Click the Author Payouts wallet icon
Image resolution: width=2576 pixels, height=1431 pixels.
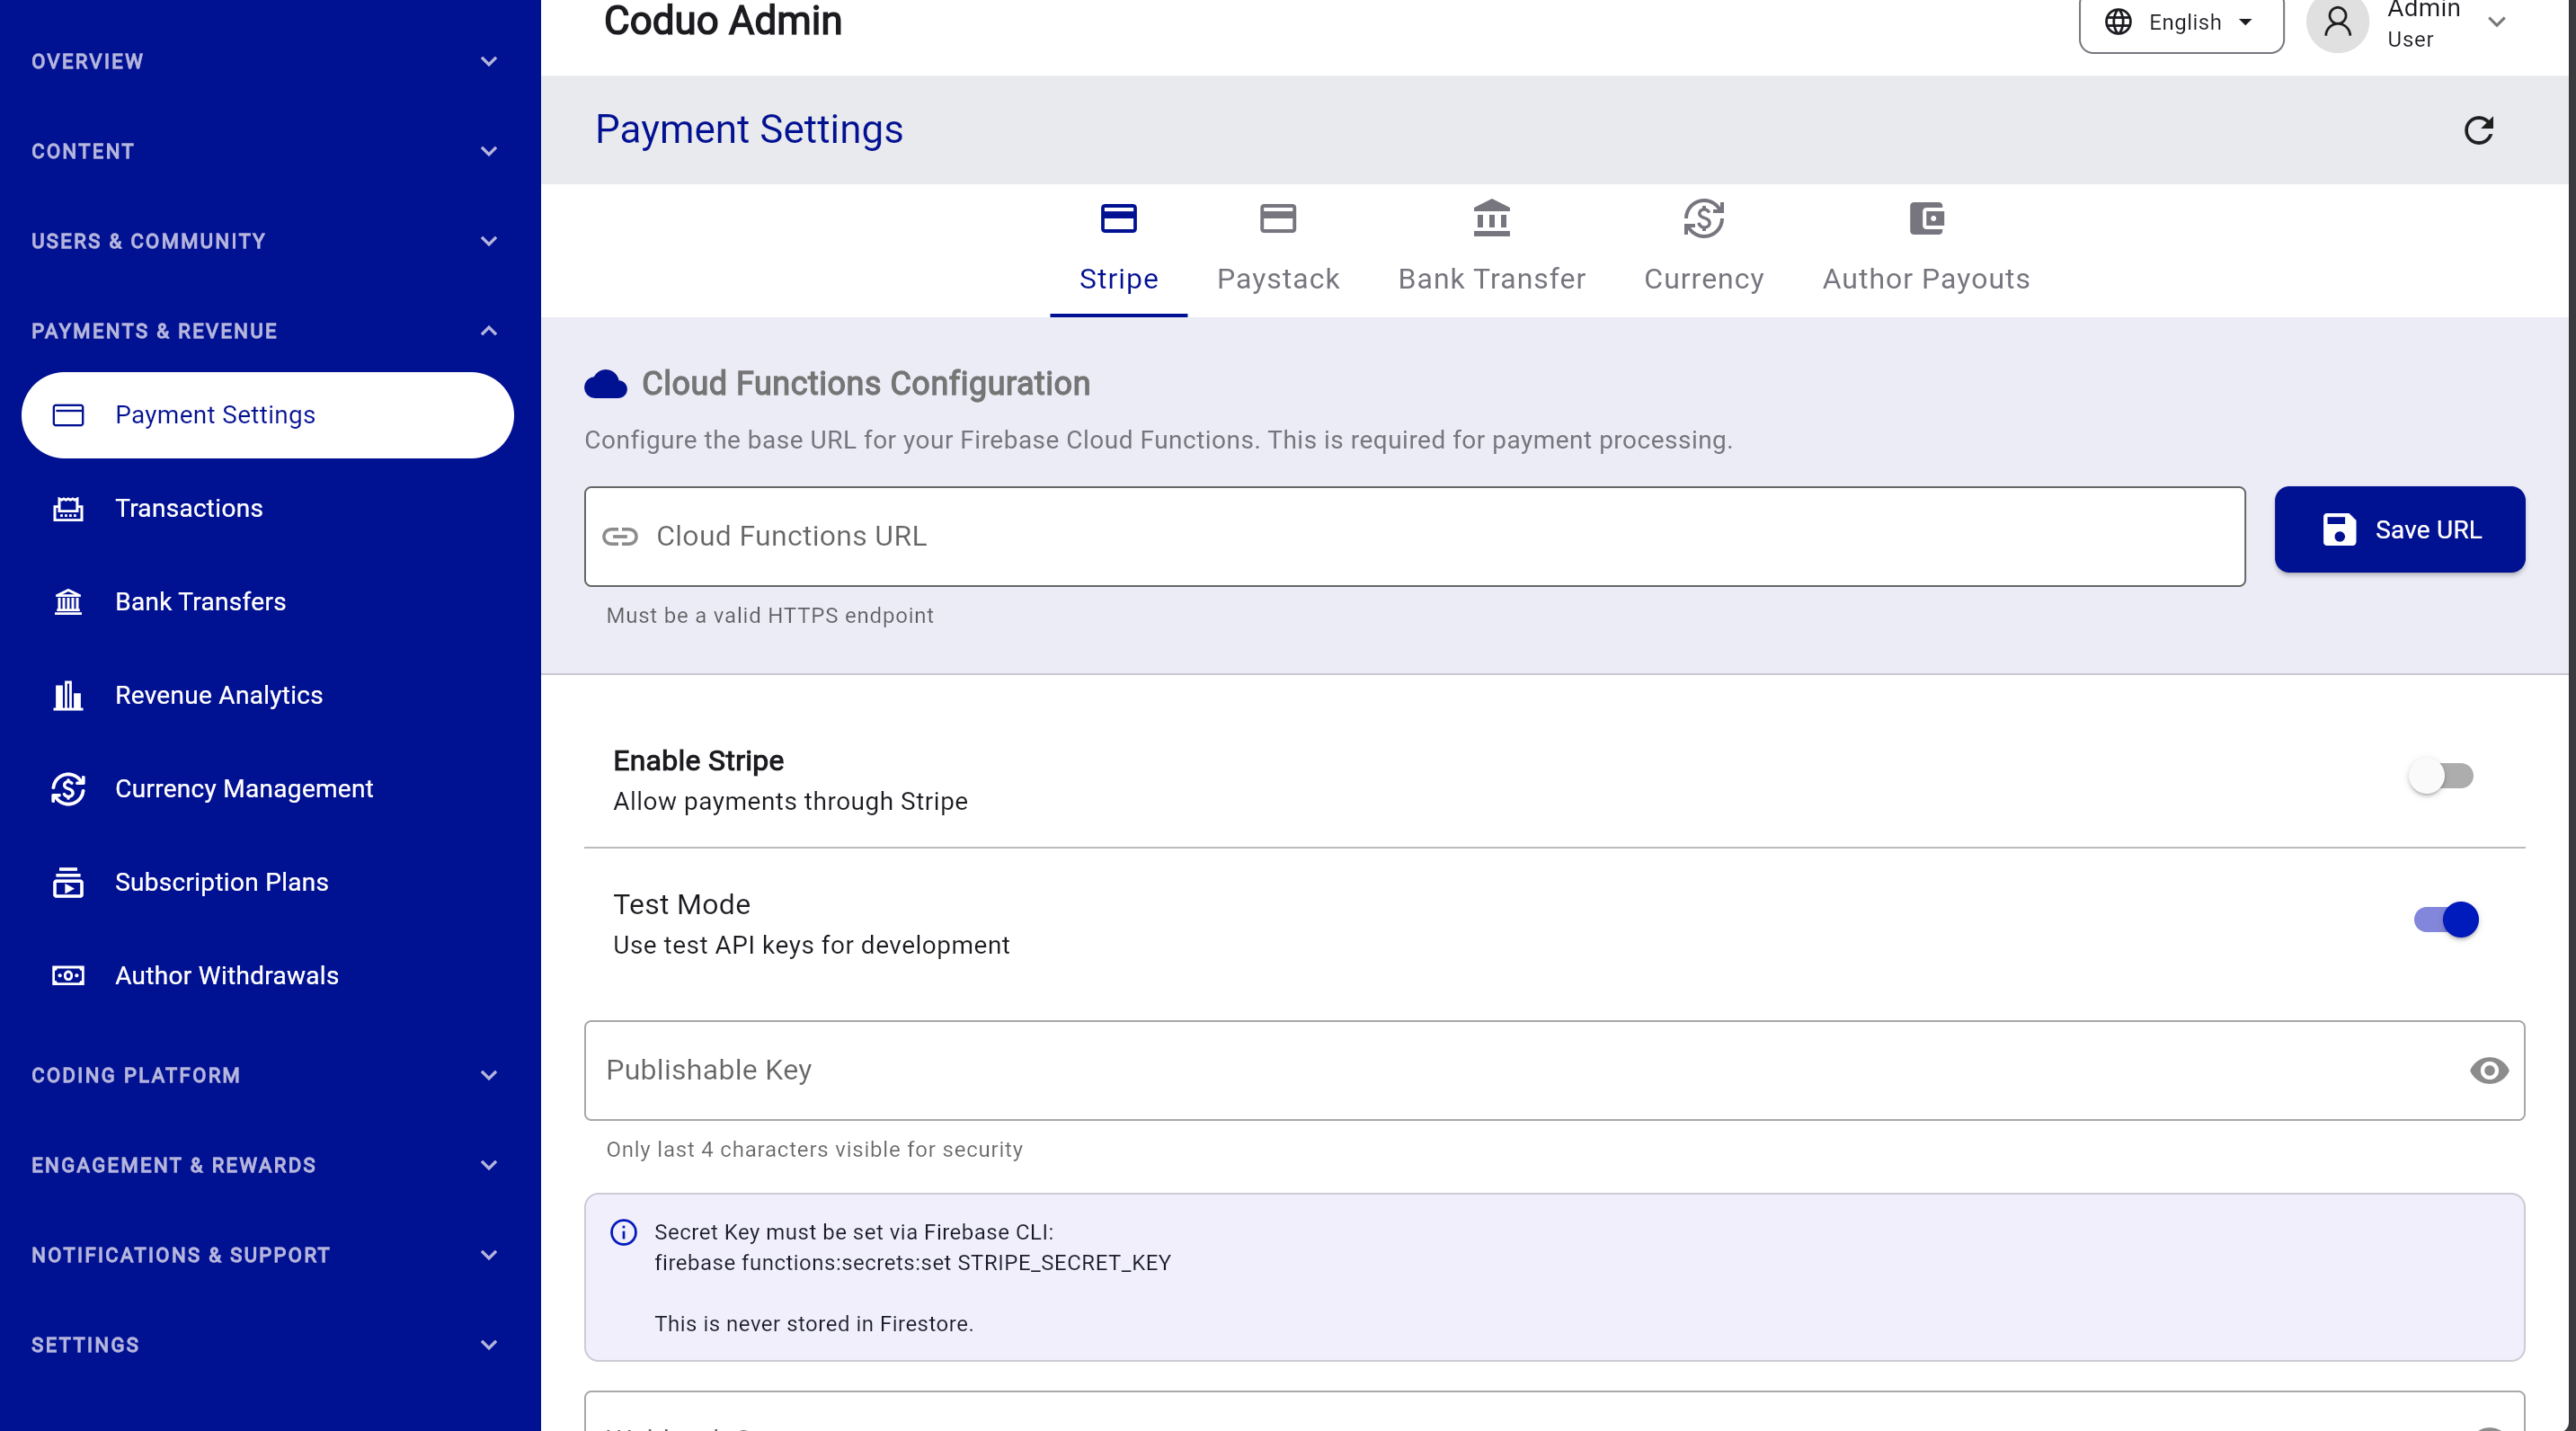click(x=1926, y=218)
